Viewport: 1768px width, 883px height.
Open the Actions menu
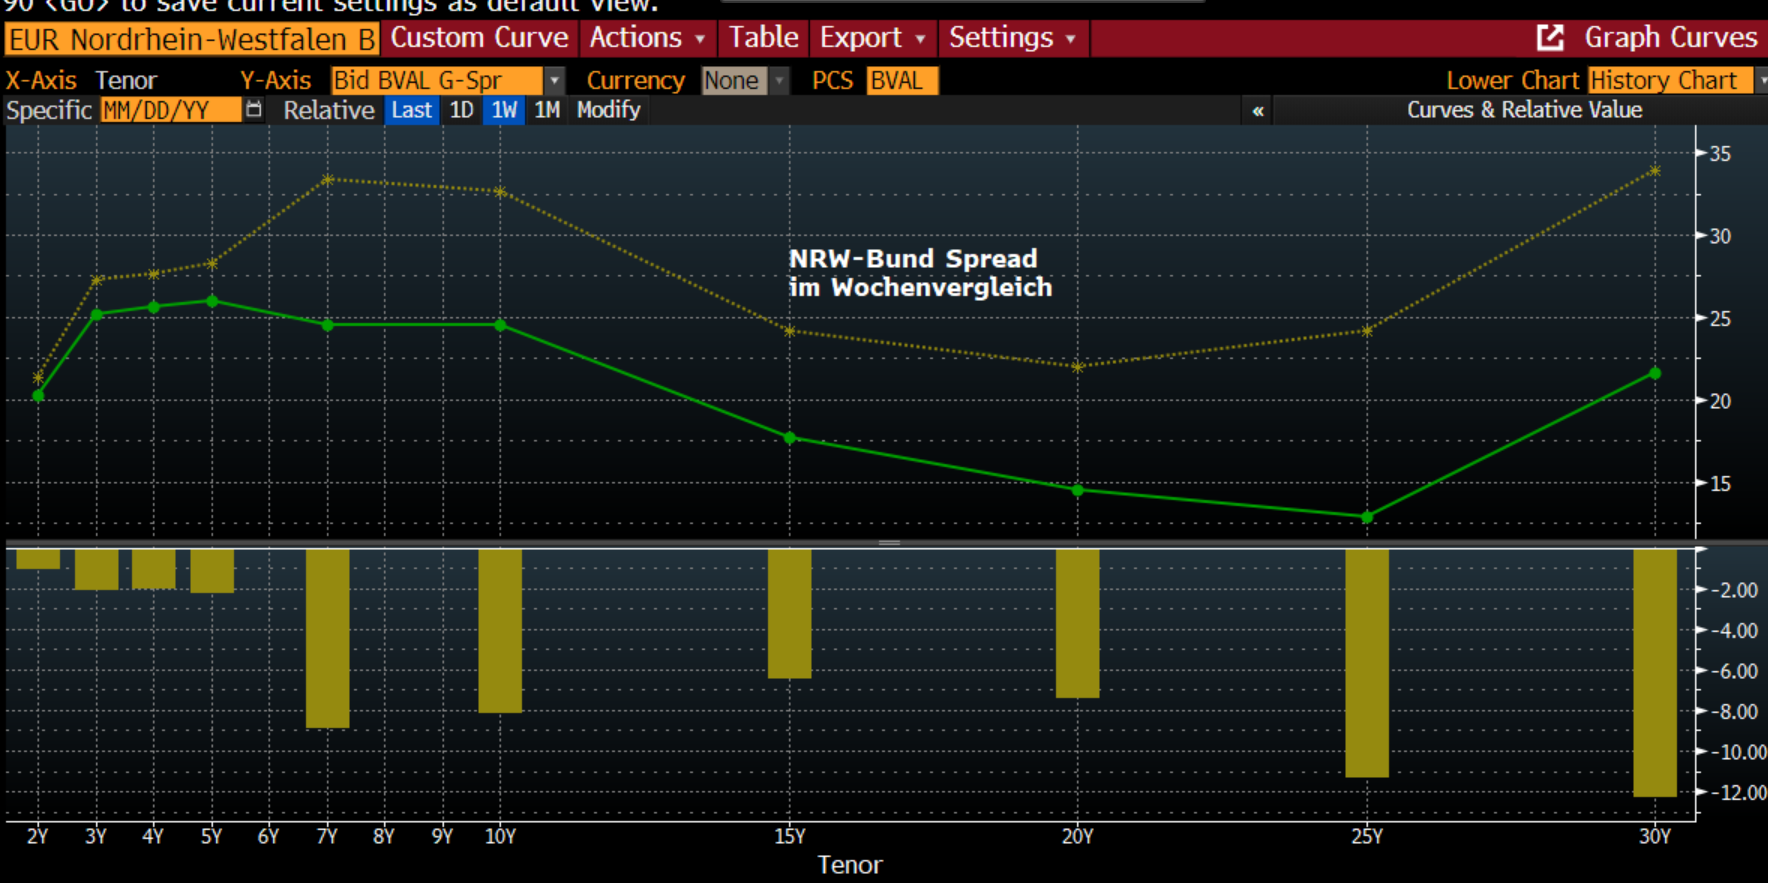click(647, 38)
